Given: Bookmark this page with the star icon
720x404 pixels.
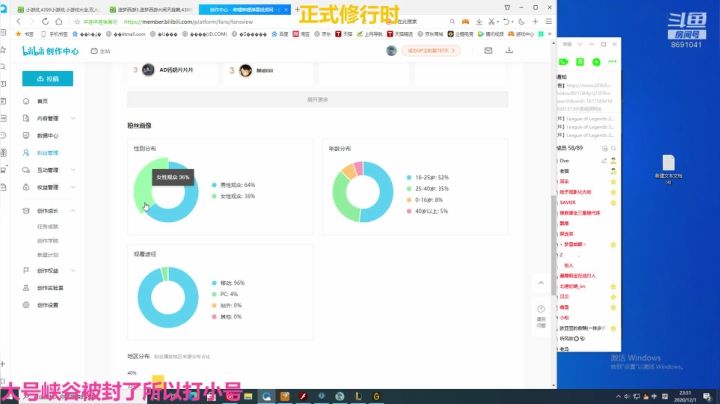Looking at the screenshot, I should 77,22.
